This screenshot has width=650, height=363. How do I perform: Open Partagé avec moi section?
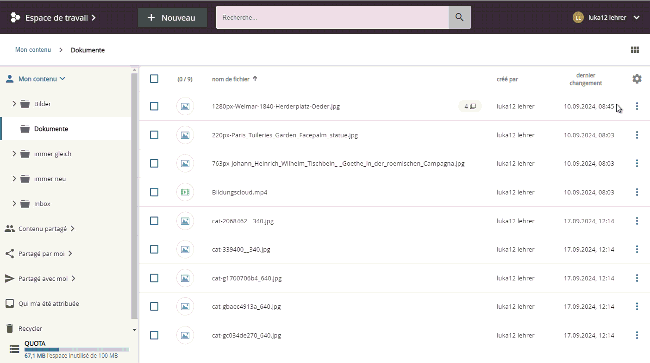(x=43, y=278)
